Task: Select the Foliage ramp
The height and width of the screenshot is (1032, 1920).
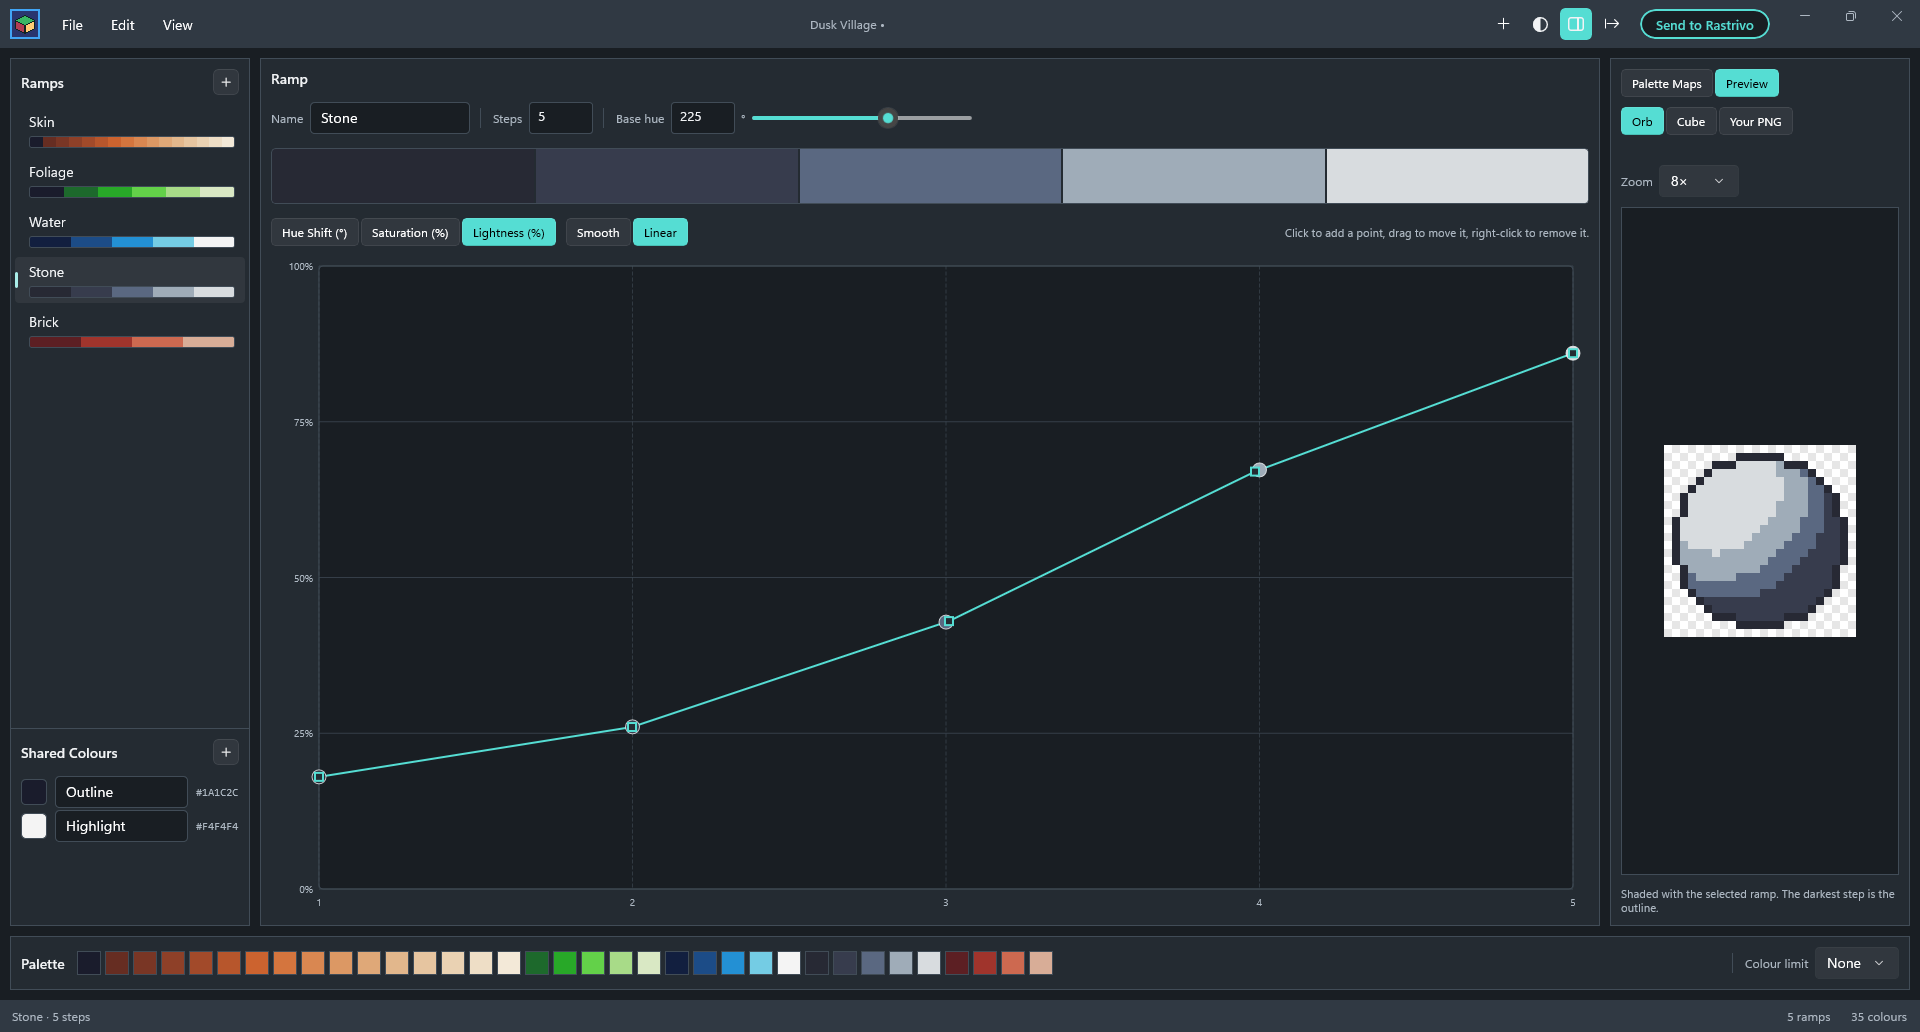Action: pyautogui.click(x=130, y=181)
